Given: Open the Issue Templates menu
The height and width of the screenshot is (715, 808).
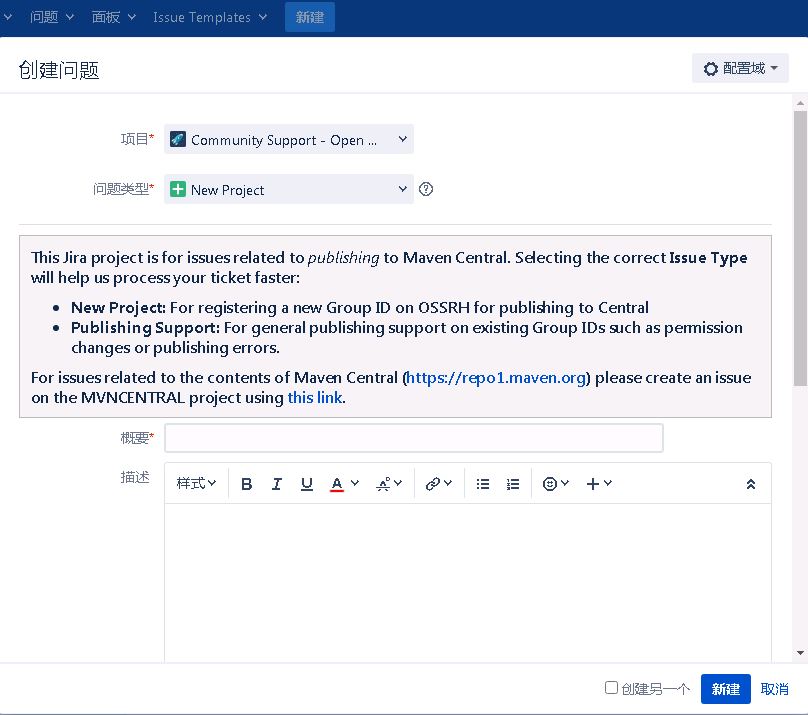Looking at the screenshot, I should click(x=210, y=18).
